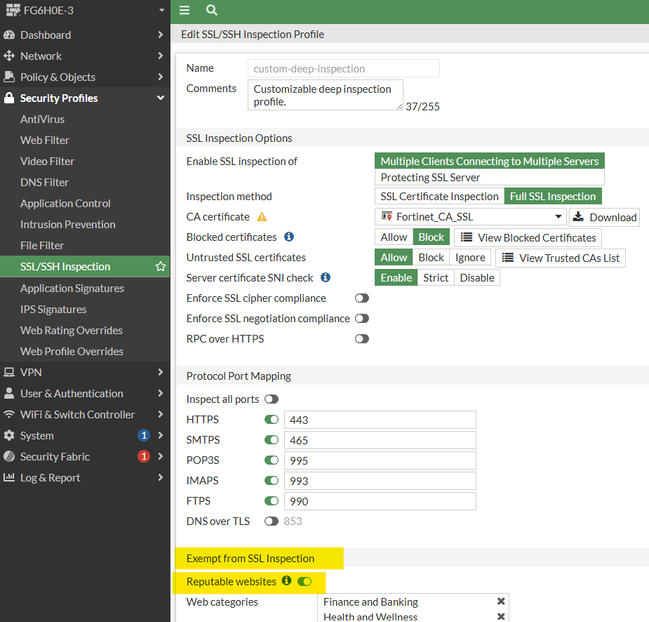Click the warning icon beside CA certificate
This screenshot has height=622, width=649.
[x=262, y=217]
